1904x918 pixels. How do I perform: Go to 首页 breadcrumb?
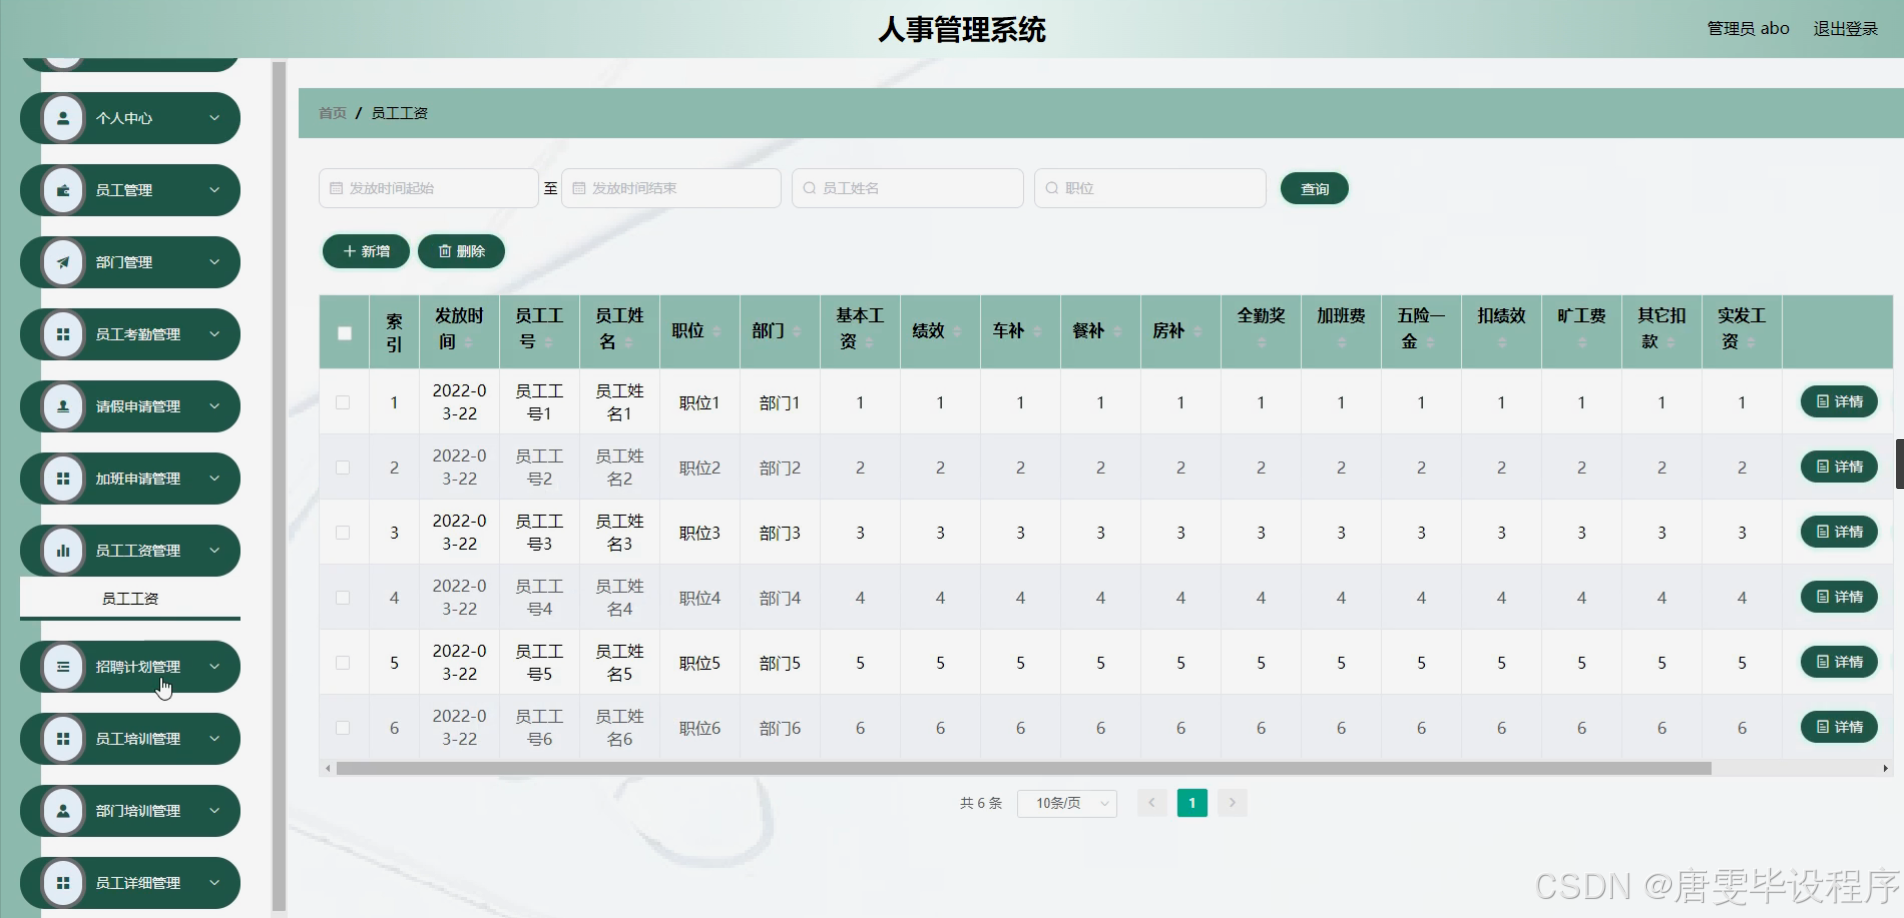pyautogui.click(x=332, y=113)
